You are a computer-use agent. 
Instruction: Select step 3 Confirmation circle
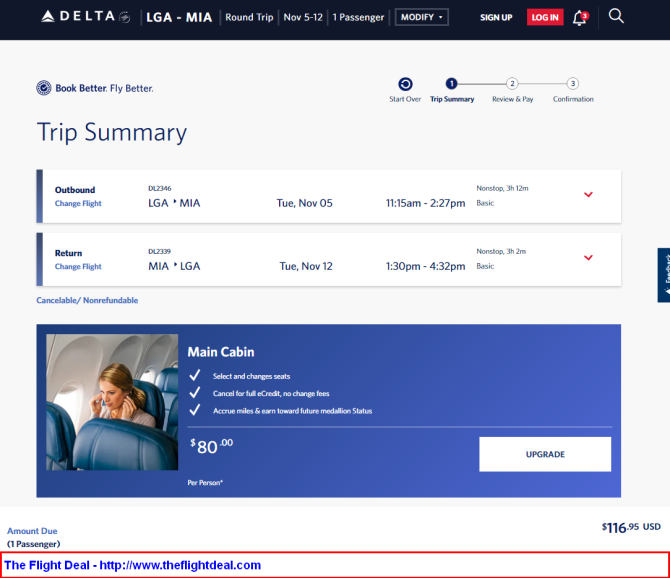click(573, 83)
